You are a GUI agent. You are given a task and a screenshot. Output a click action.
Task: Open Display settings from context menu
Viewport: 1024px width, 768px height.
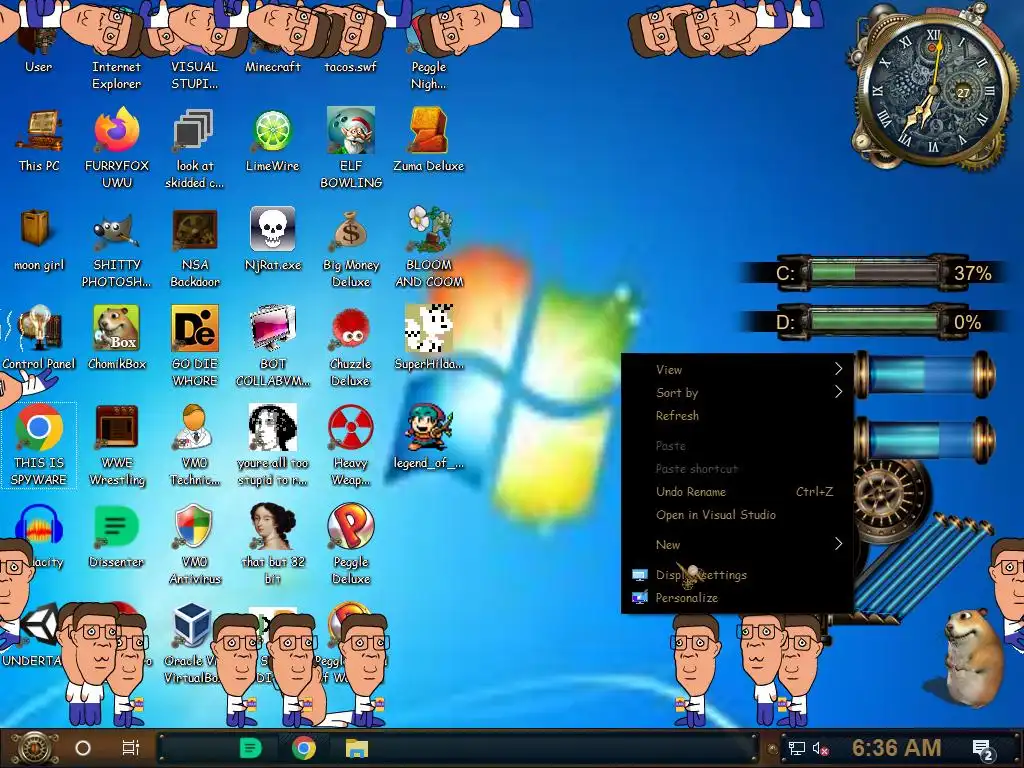[737, 575]
